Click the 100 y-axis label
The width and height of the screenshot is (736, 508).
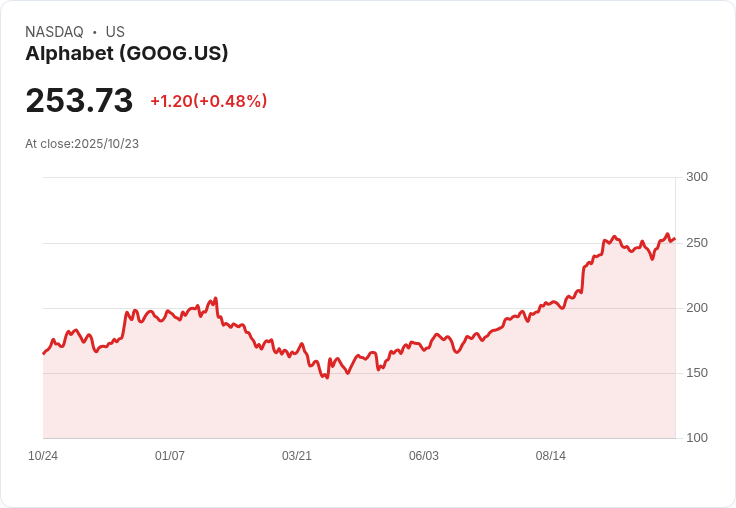(x=697, y=438)
